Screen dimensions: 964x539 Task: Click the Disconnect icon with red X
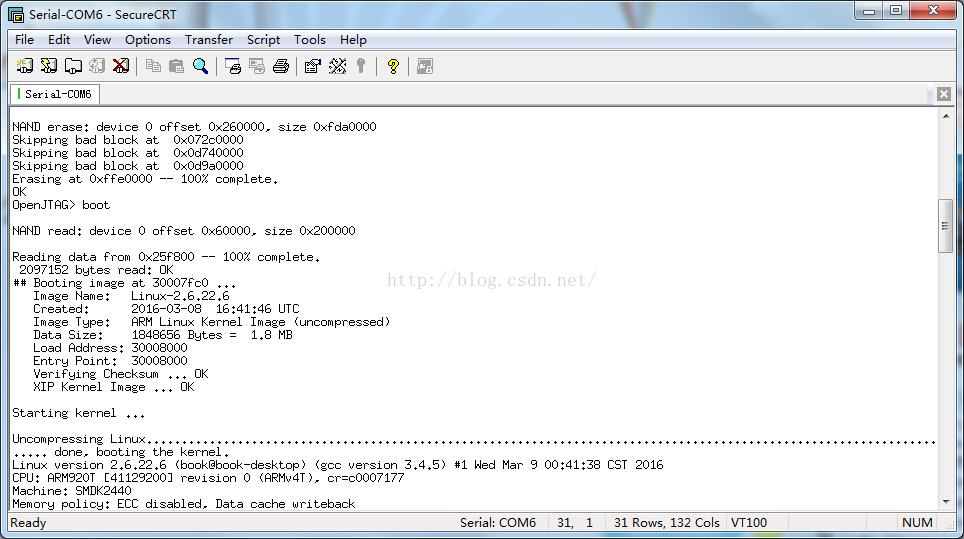pos(121,66)
